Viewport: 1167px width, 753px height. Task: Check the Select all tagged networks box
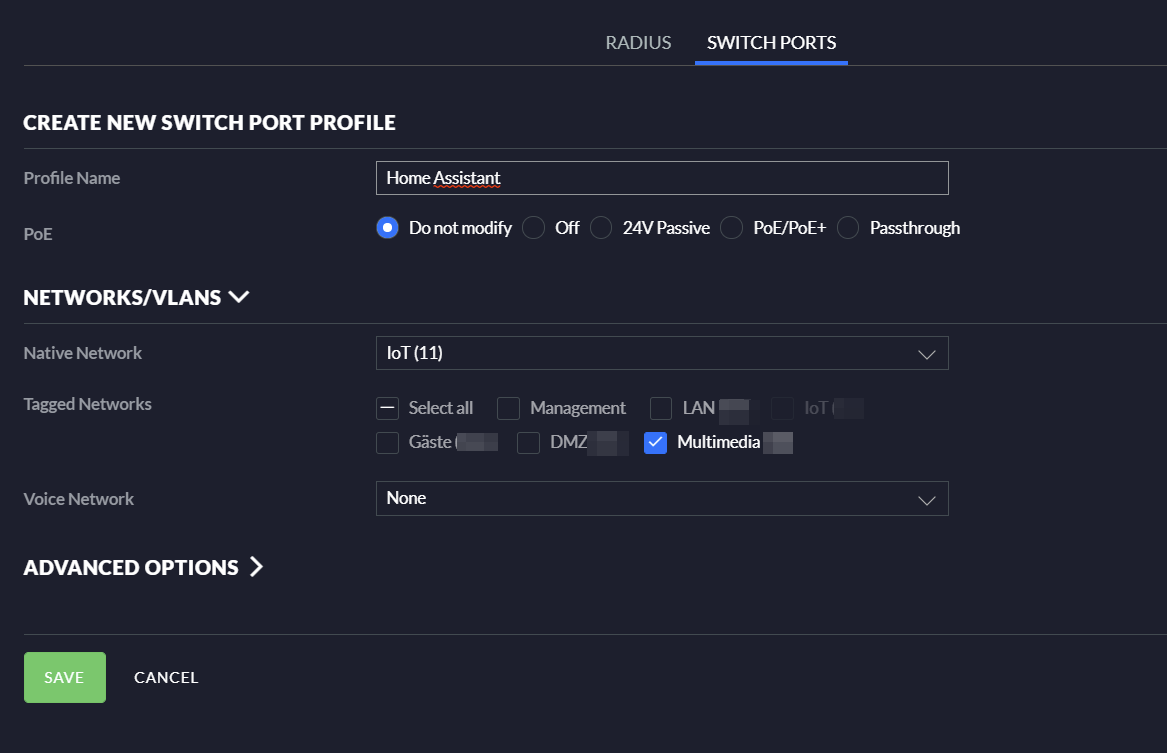tap(387, 408)
